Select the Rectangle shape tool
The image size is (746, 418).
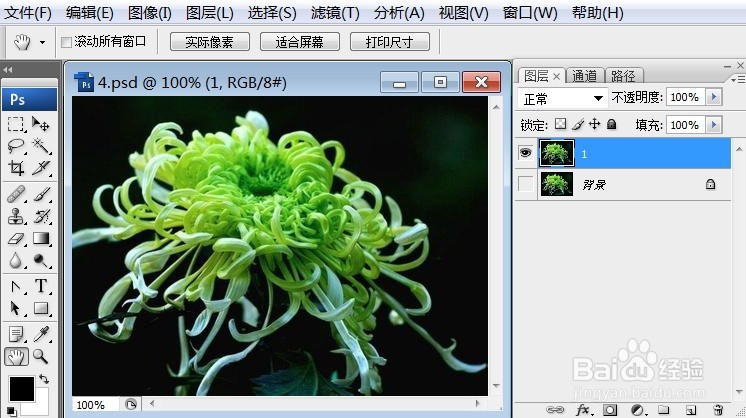pos(41,309)
